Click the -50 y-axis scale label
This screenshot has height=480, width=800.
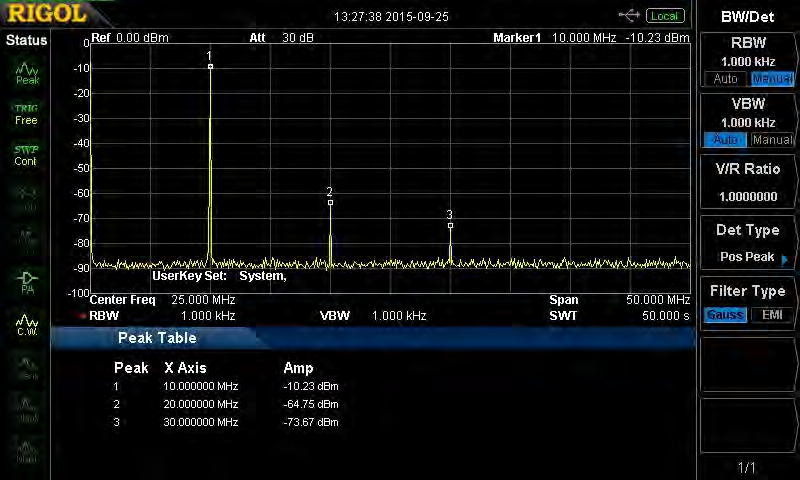pyautogui.click(x=81, y=168)
